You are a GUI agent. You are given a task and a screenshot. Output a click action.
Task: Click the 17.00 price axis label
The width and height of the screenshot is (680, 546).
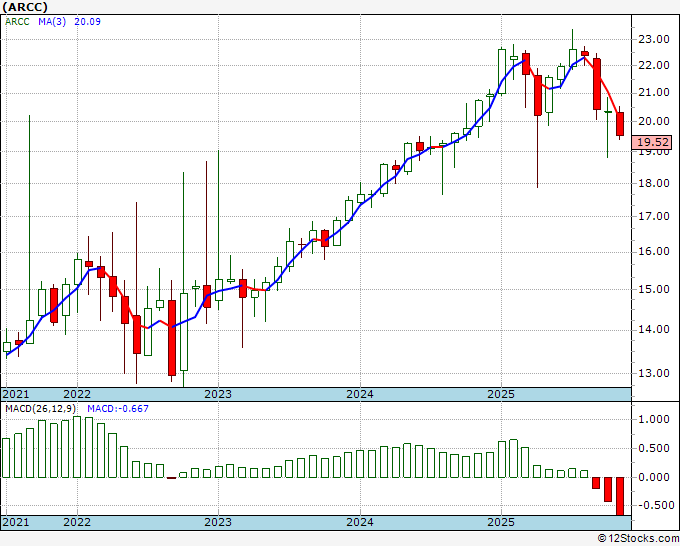(654, 216)
